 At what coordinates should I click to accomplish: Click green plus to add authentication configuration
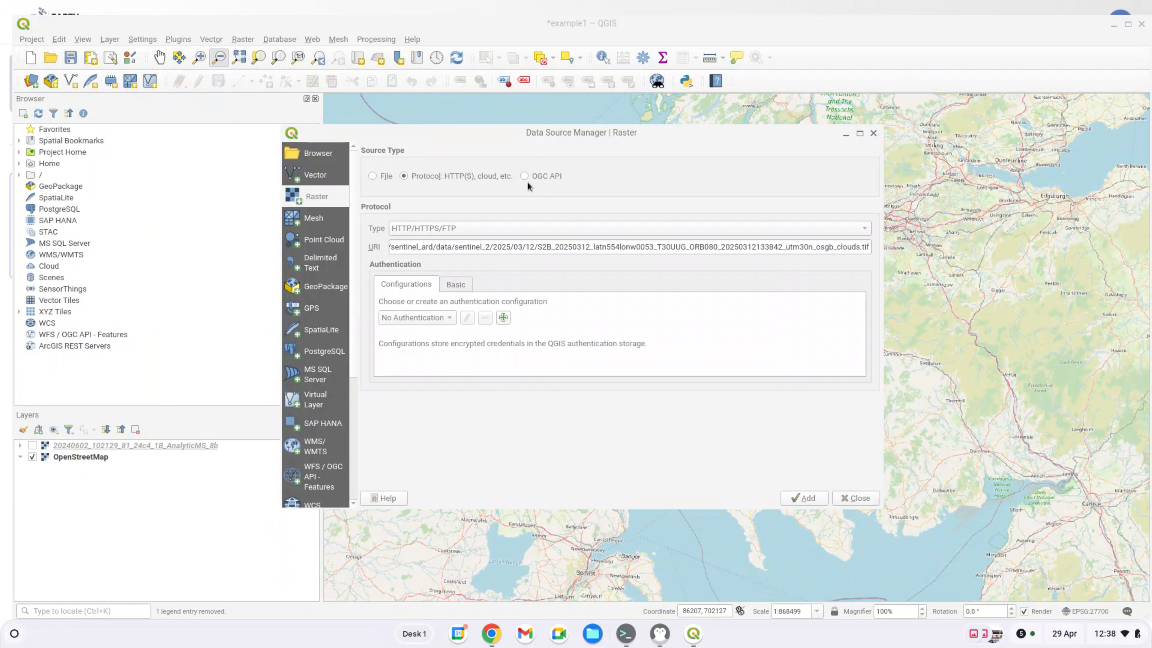(503, 318)
